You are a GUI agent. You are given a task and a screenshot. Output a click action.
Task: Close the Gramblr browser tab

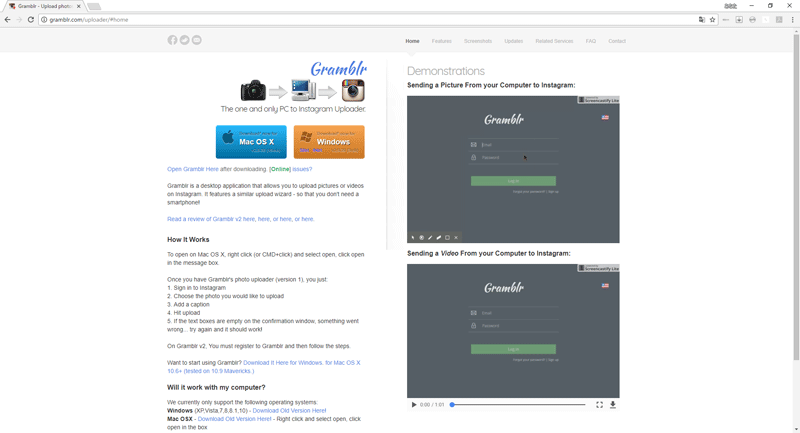pyautogui.click(x=79, y=6)
